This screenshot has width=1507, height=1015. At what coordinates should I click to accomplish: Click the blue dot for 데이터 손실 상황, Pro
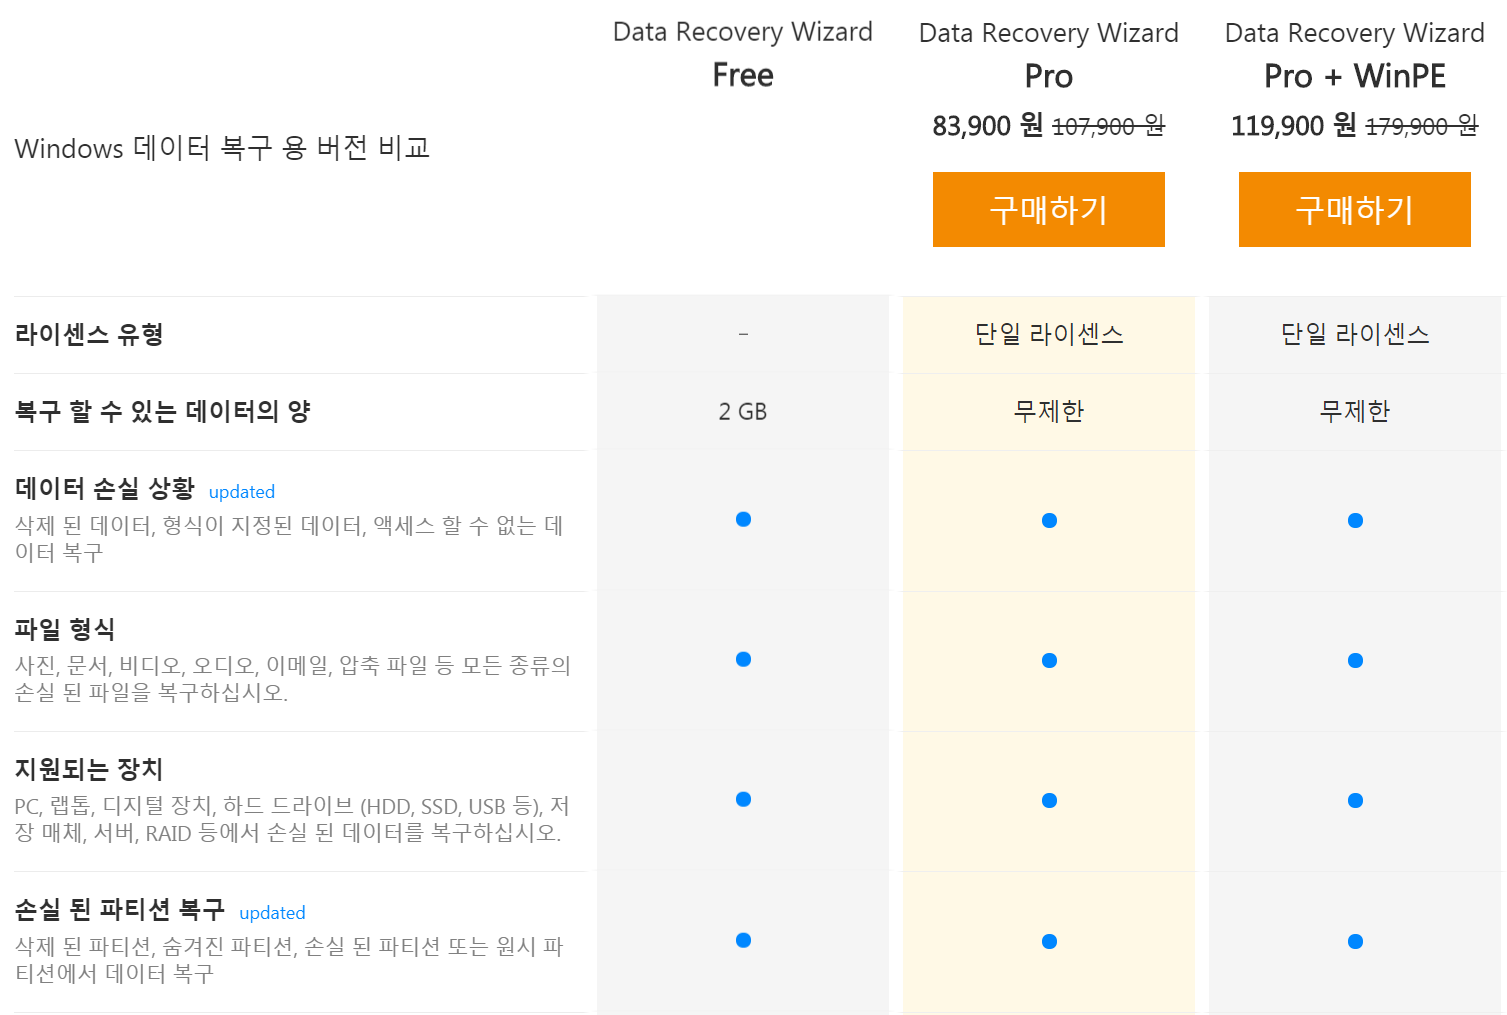[1049, 520]
